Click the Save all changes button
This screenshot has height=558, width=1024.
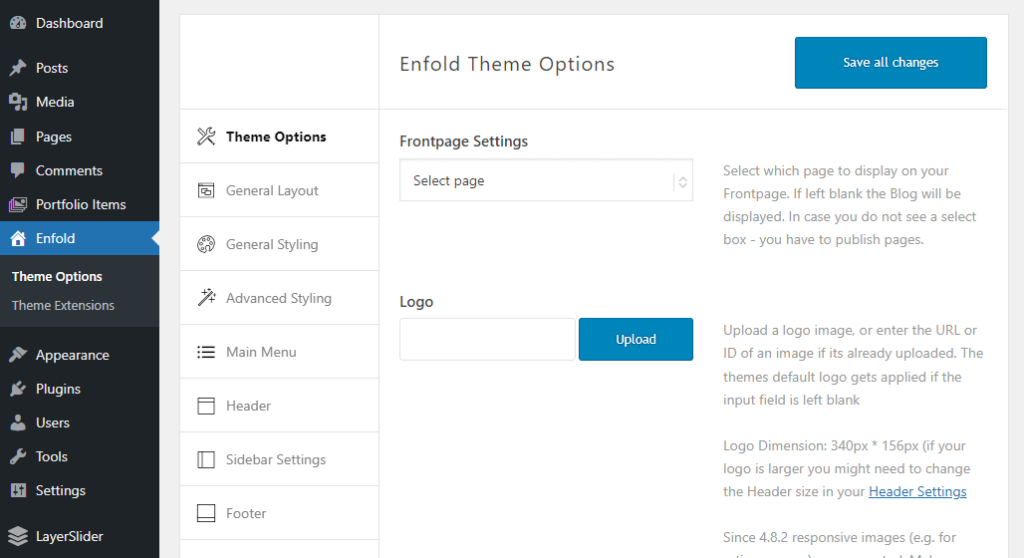891,63
